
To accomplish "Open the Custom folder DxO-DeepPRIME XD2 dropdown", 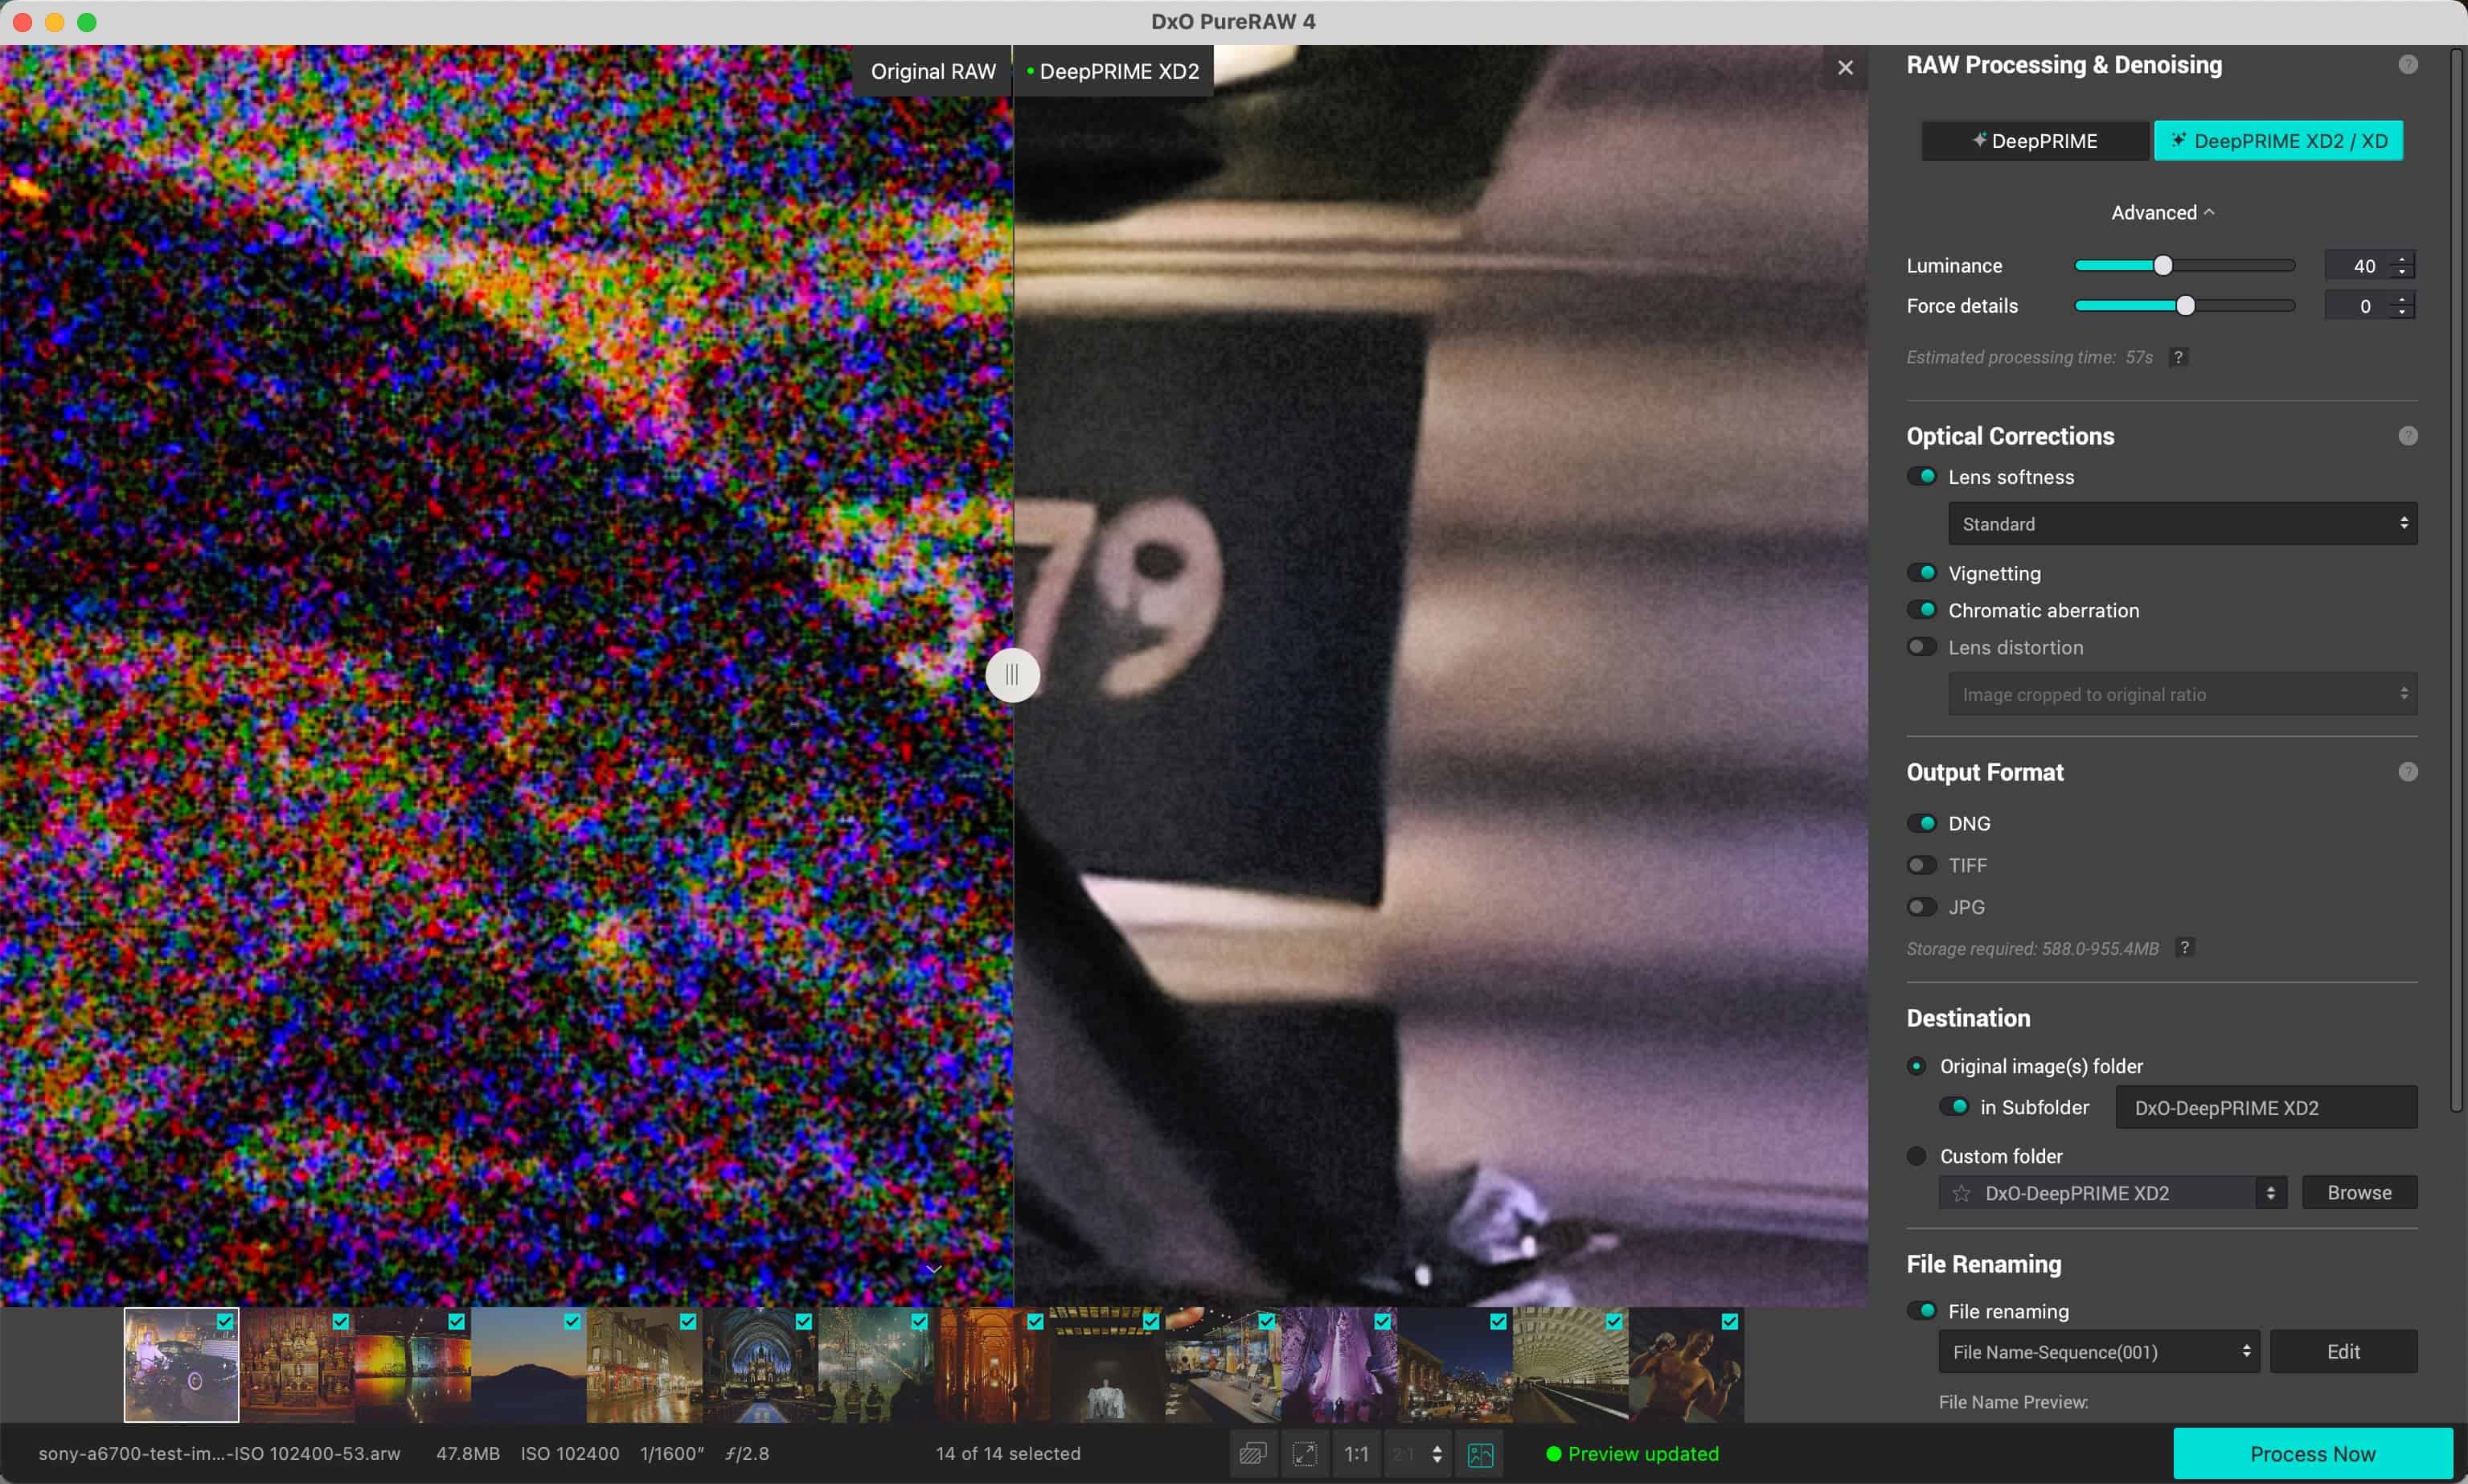I will coord(2112,1193).
